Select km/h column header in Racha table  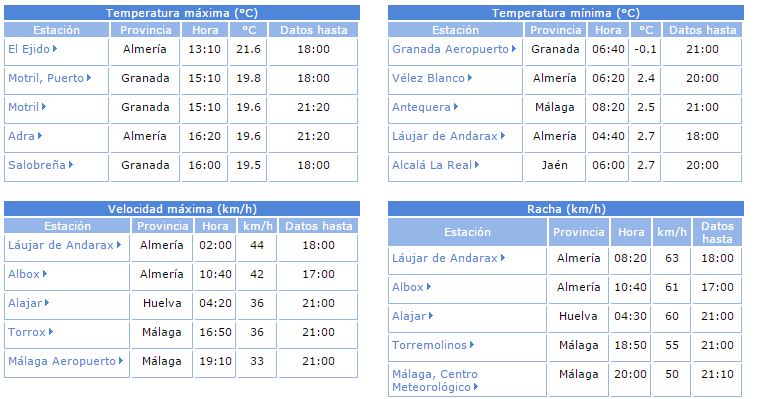(x=672, y=232)
